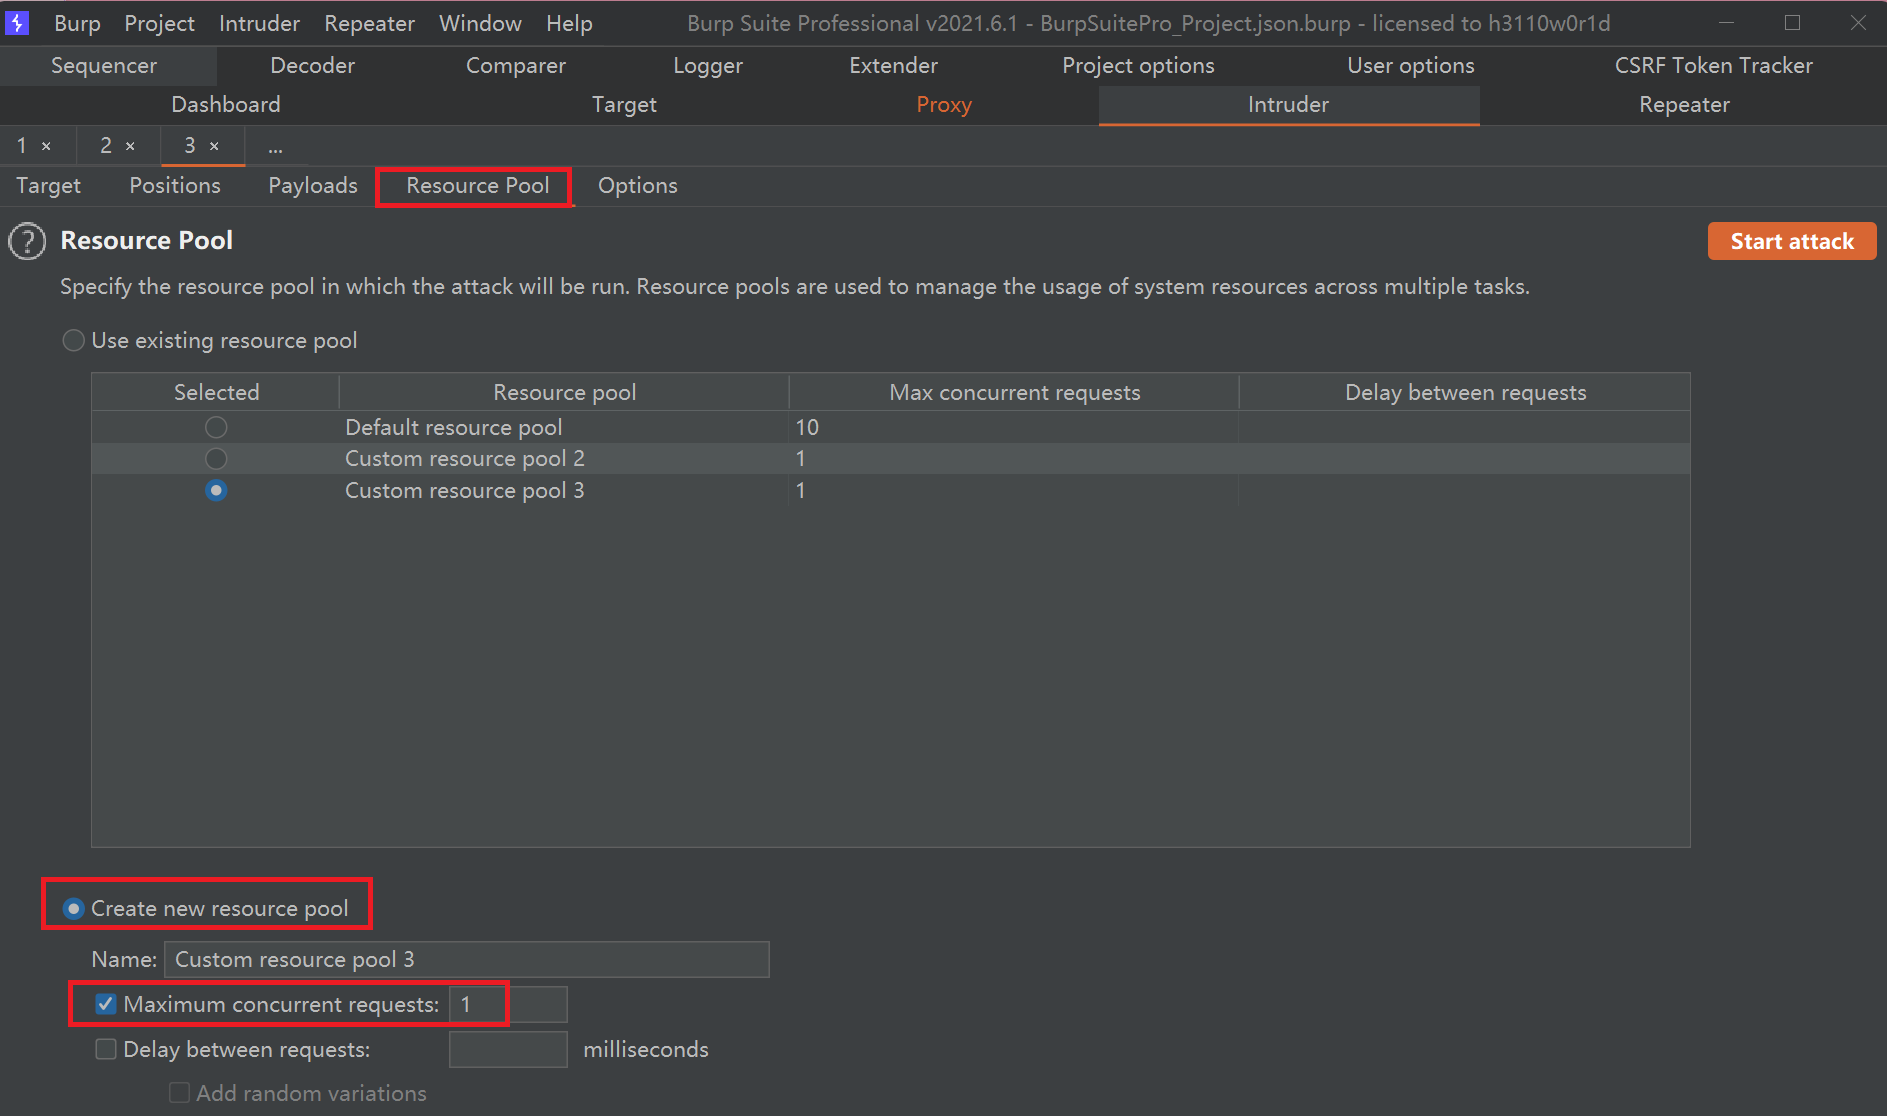
Task: Open the Intruder menu in menu bar
Action: (259, 23)
